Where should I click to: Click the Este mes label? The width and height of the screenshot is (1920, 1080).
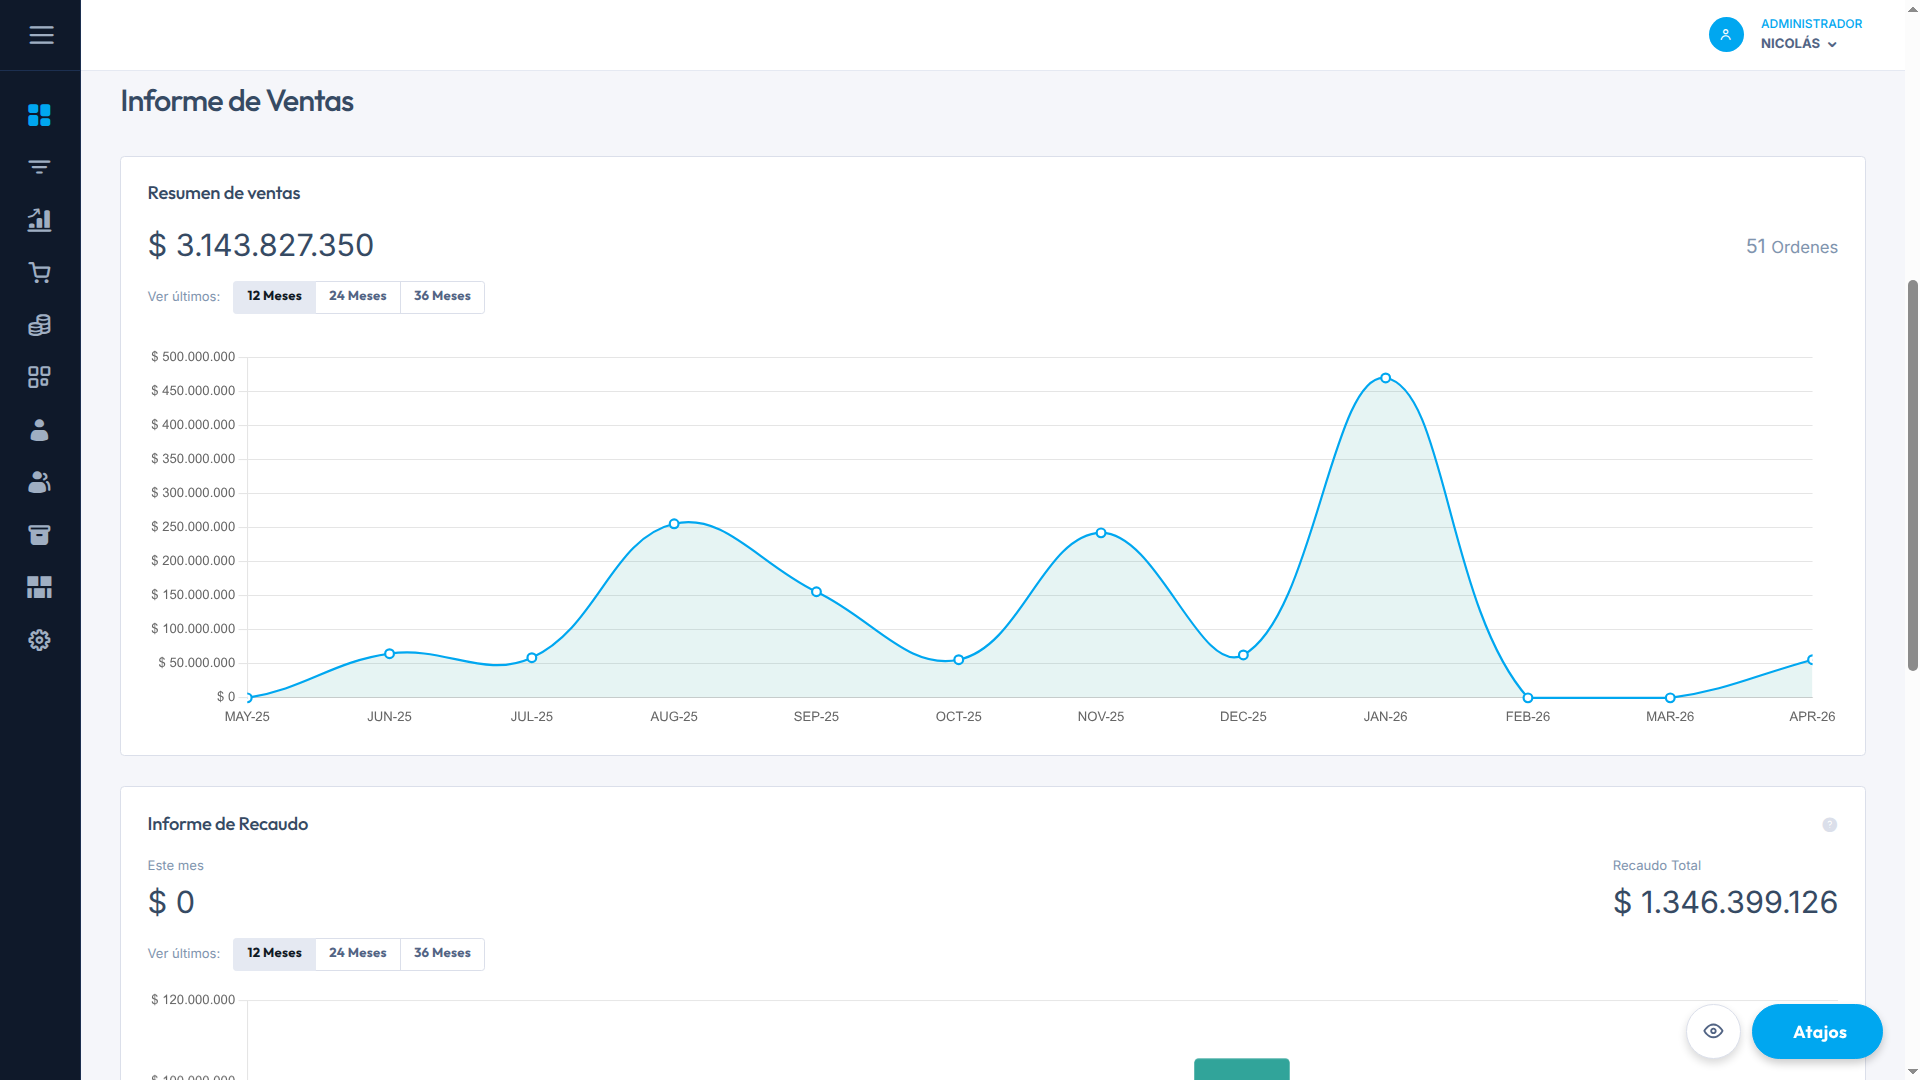pyautogui.click(x=176, y=866)
